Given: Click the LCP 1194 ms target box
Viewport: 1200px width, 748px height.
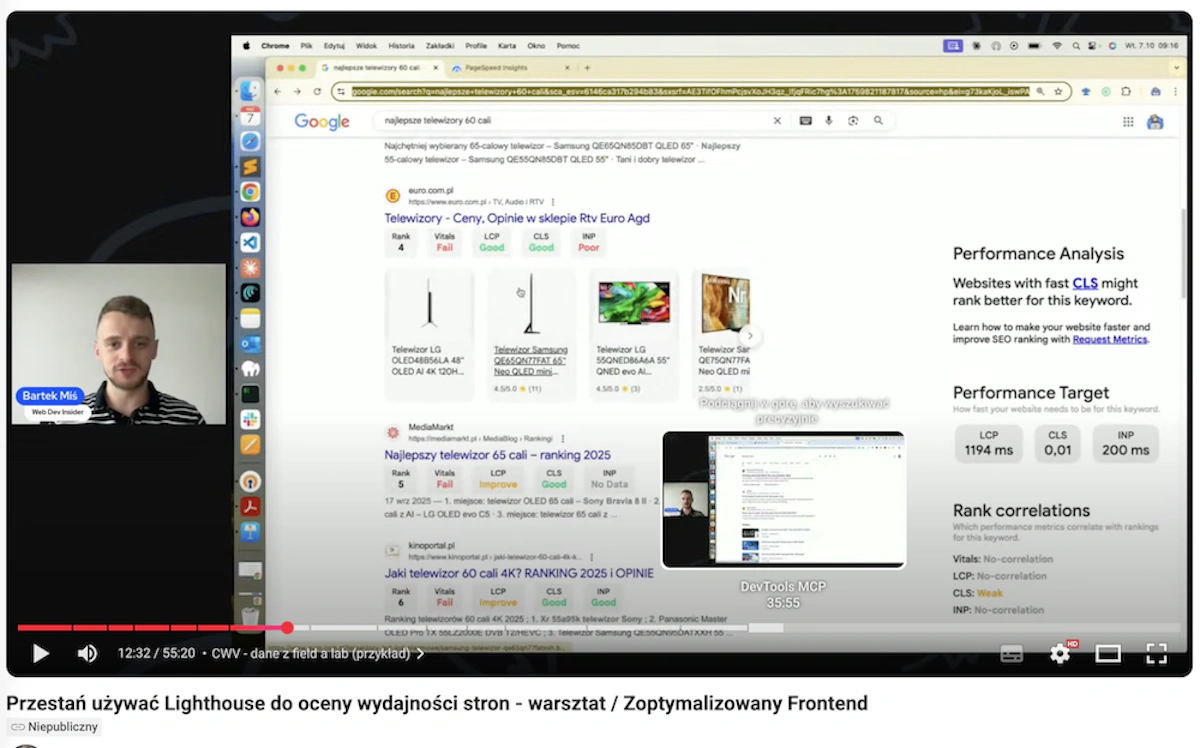Looking at the screenshot, I should pos(989,443).
